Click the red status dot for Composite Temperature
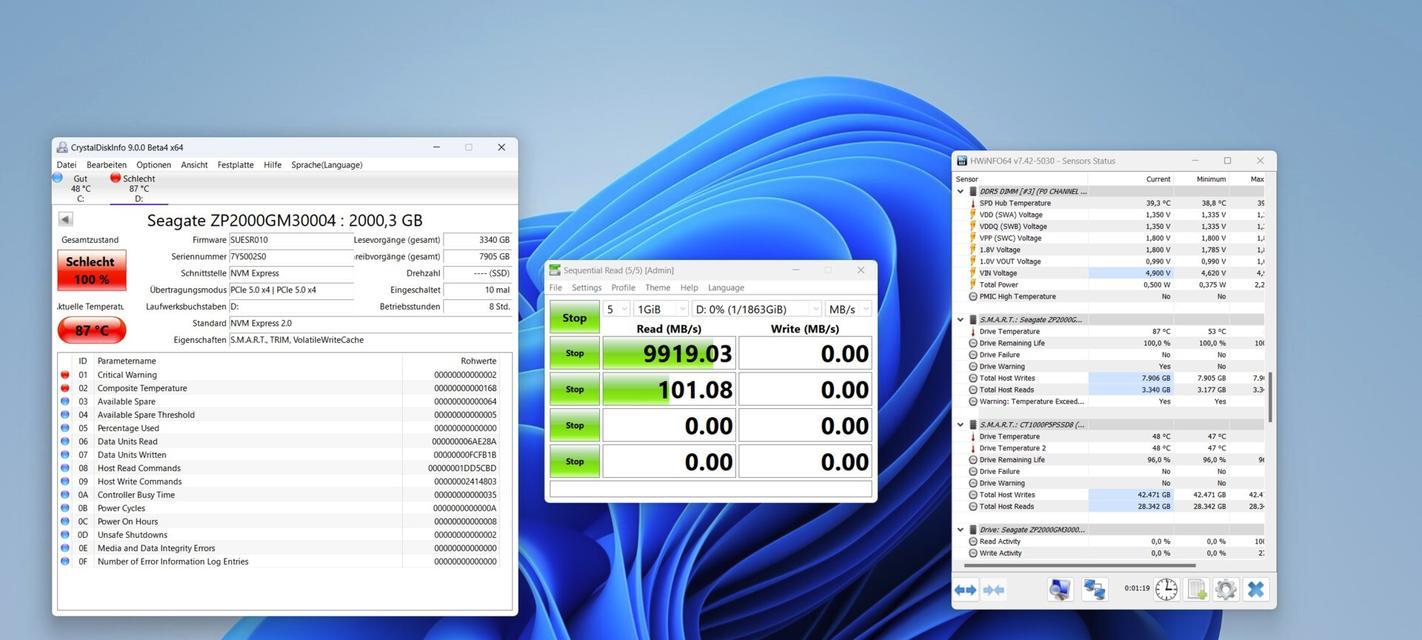 65,388
